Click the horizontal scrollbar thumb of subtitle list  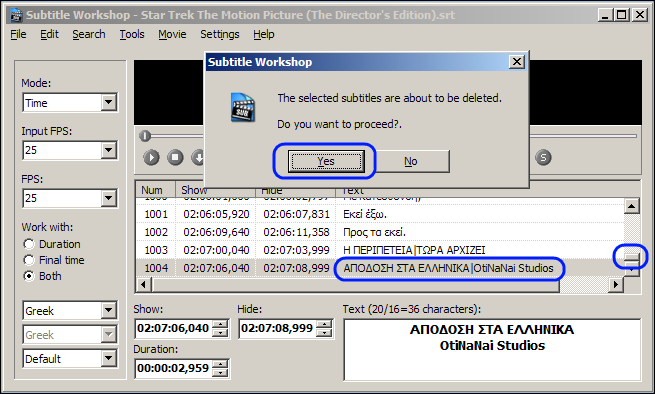point(356,285)
